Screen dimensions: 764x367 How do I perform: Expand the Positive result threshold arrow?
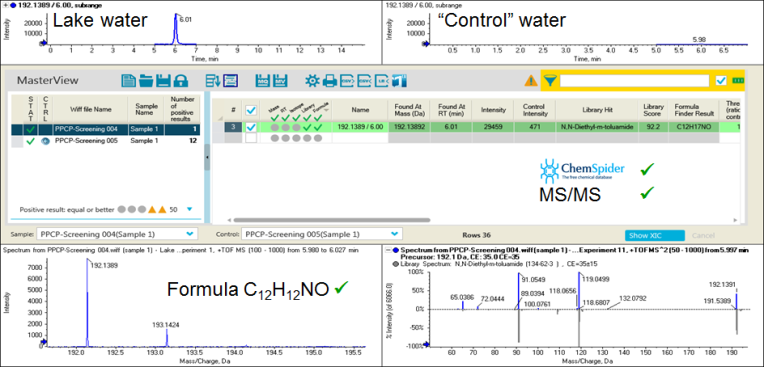pos(190,209)
